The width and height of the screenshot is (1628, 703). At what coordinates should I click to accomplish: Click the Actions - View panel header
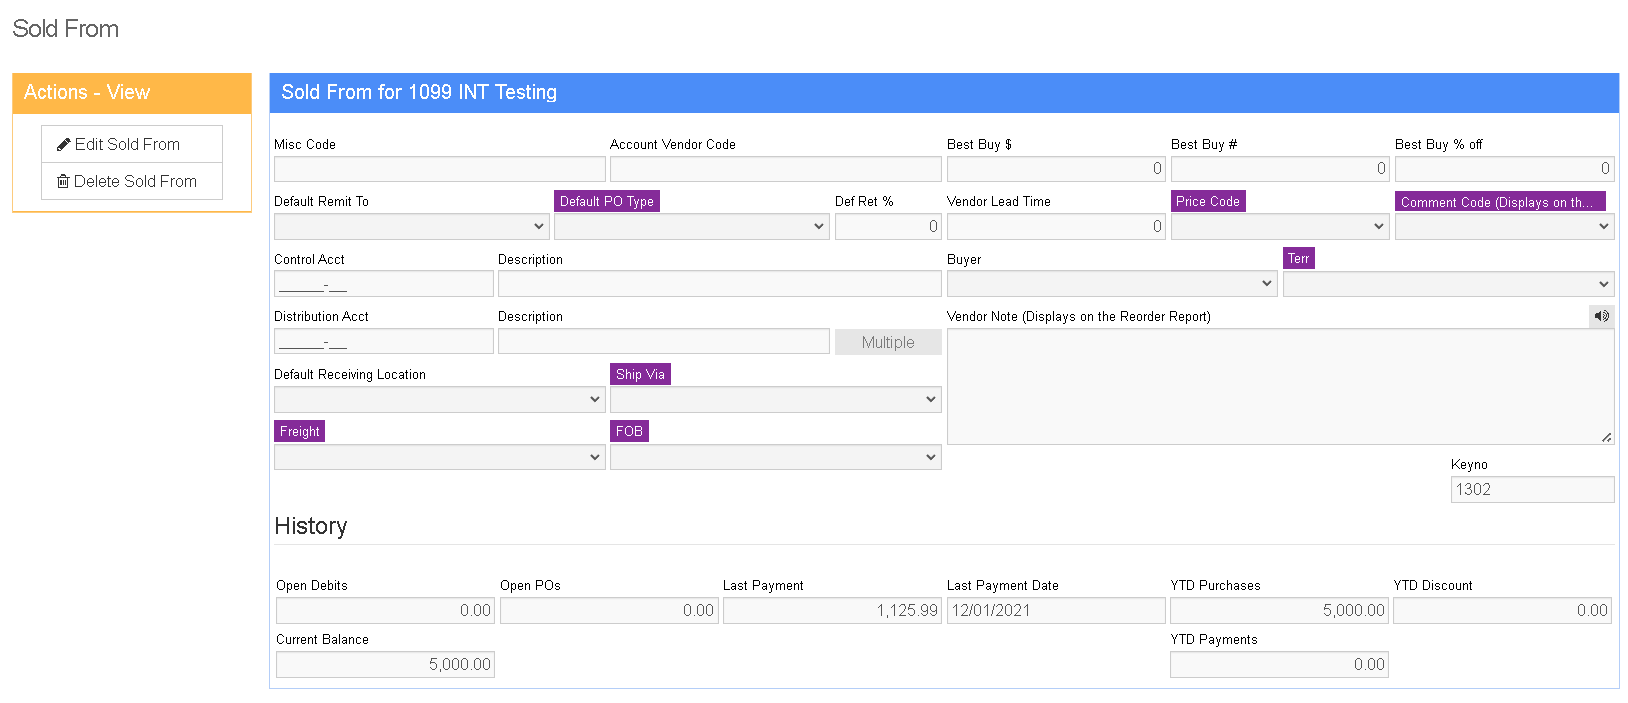(132, 93)
